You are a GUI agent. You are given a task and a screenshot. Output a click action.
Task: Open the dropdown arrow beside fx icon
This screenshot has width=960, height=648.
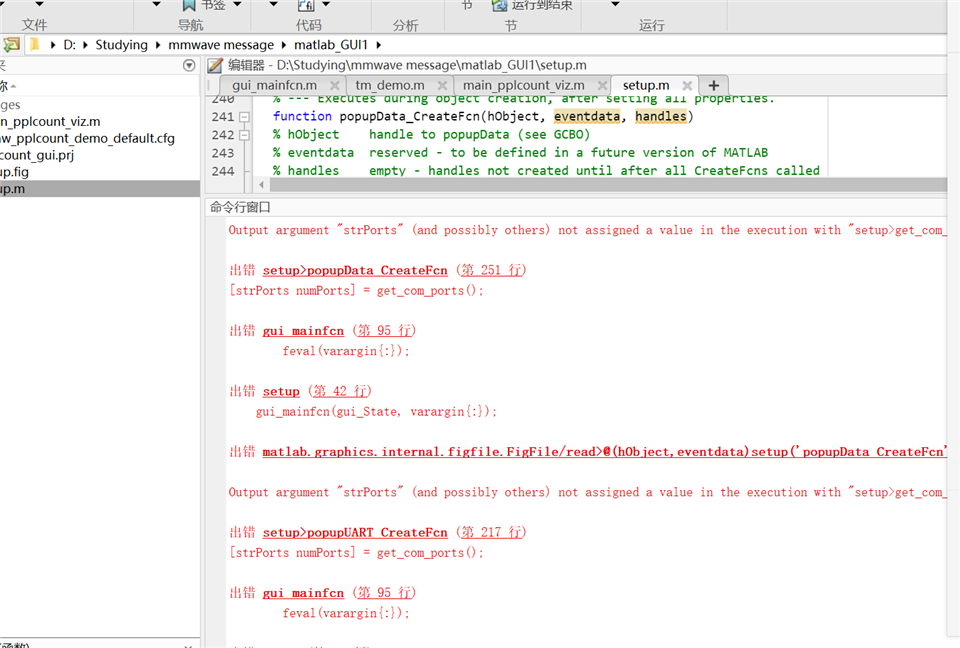point(326,4)
